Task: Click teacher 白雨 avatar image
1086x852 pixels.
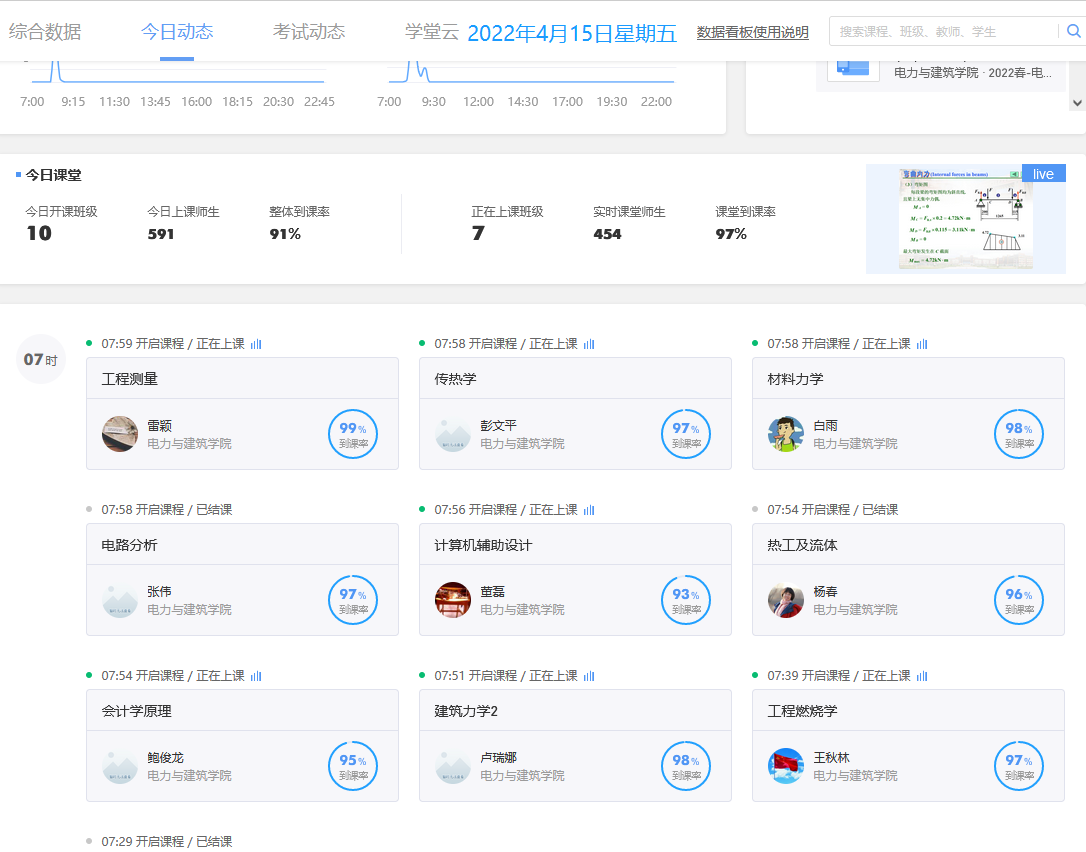Action: 786,434
